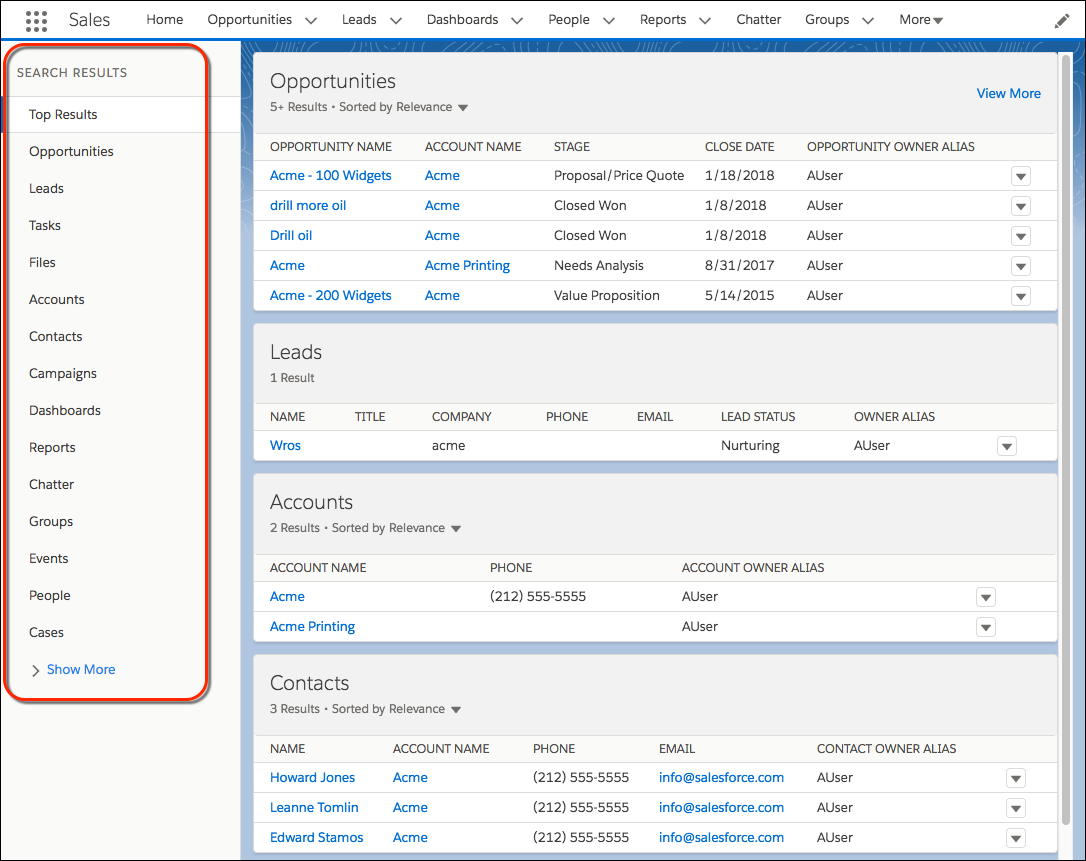Expand People nav tab chevron

[609, 21]
